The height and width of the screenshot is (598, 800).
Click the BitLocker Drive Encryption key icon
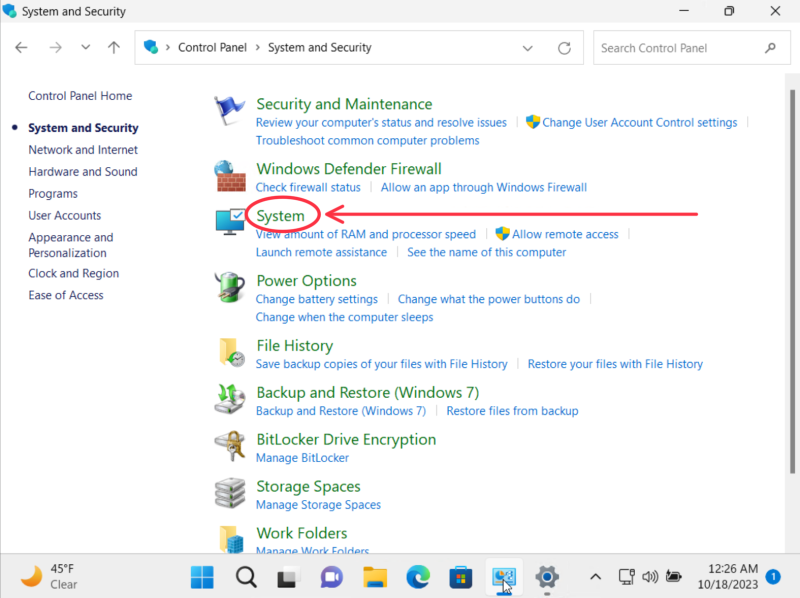(229, 446)
